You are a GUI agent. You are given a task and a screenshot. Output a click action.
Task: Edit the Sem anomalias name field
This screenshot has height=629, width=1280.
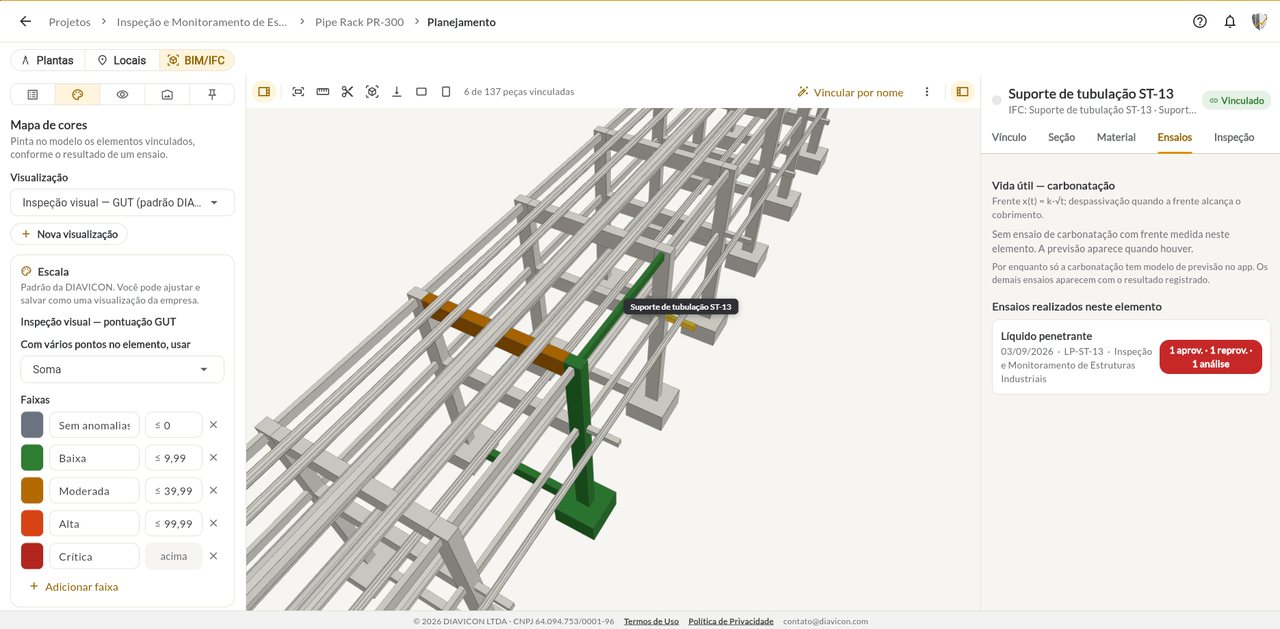(x=94, y=425)
